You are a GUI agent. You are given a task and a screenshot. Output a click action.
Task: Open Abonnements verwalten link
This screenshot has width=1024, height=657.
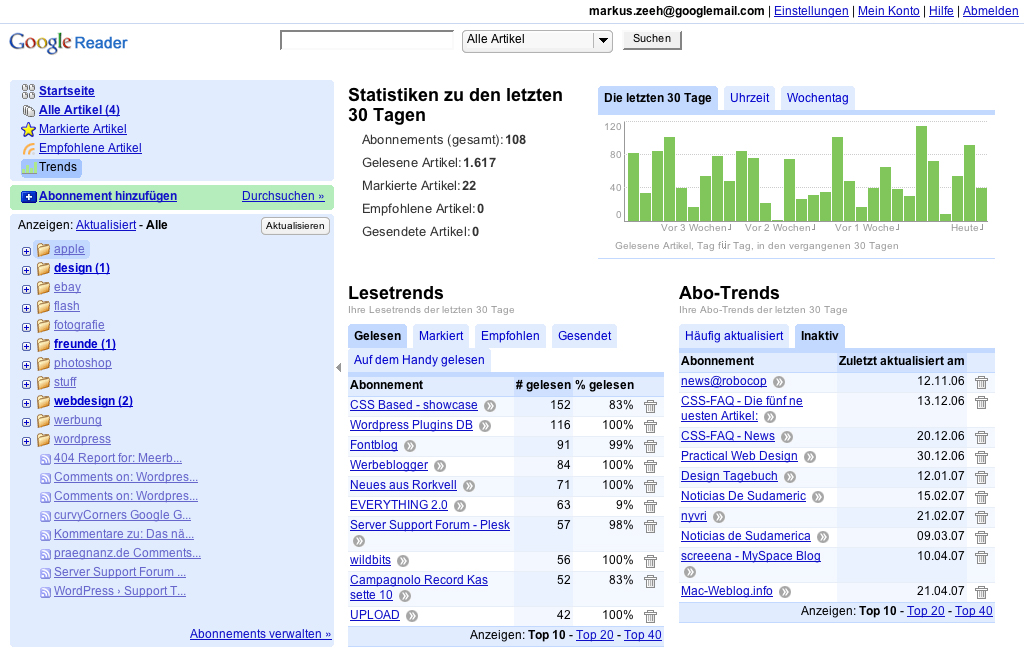point(261,633)
